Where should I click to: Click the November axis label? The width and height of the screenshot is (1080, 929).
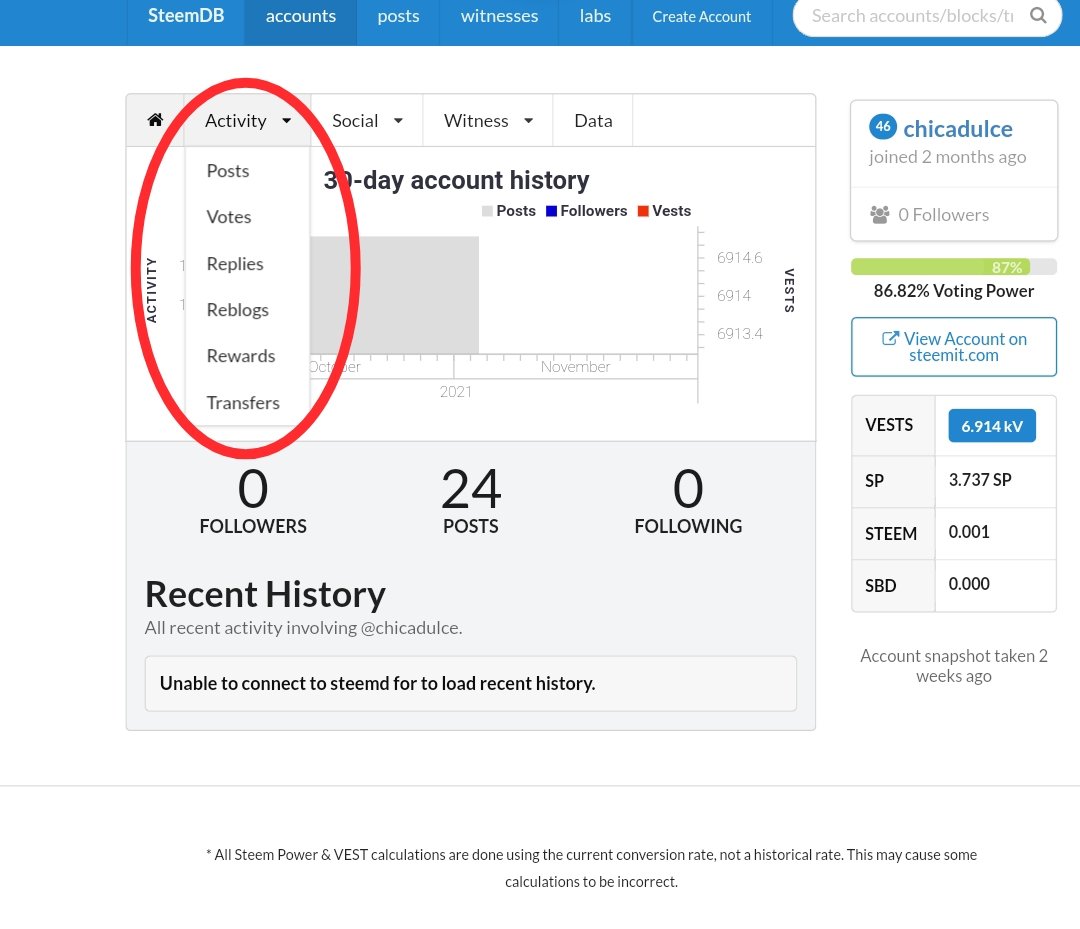coord(575,367)
